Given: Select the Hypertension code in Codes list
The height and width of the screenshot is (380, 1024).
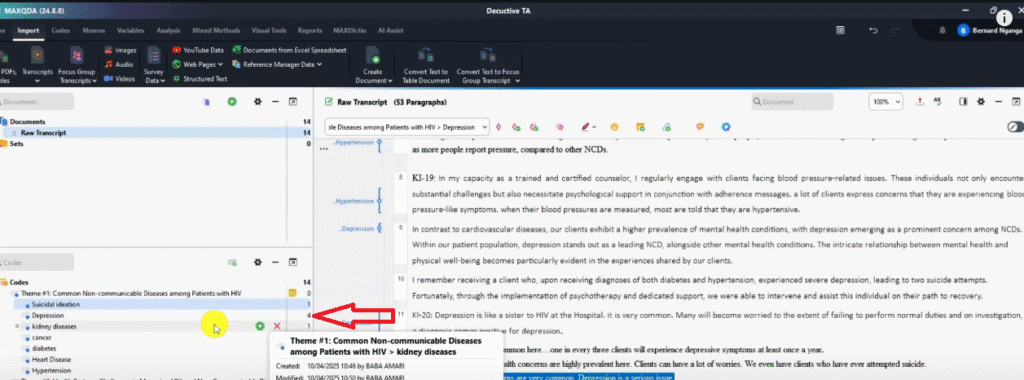Looking at the screenshot, I should pos(52,370).
